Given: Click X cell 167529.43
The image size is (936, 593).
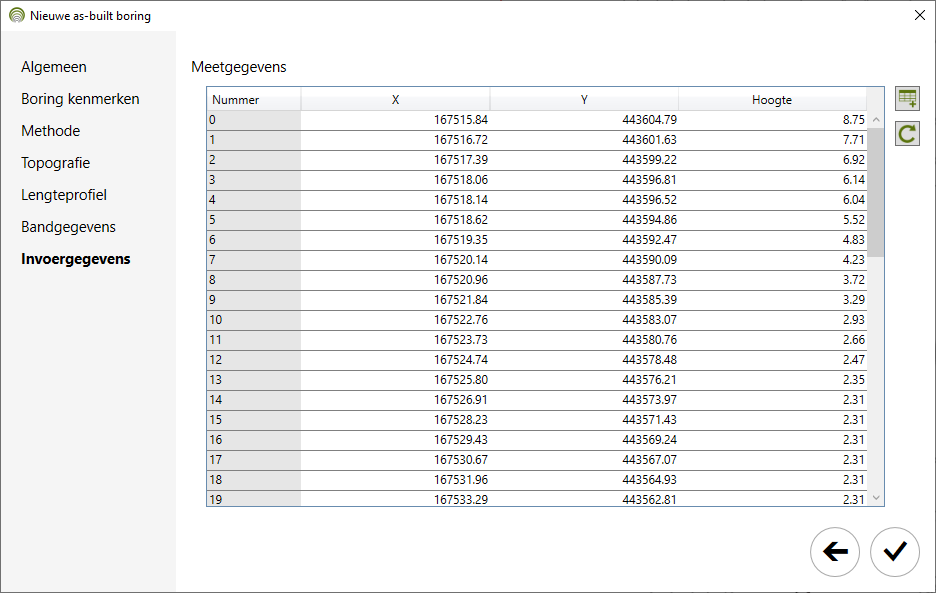Looking at the screenshot, I should [x=395, y=440].
